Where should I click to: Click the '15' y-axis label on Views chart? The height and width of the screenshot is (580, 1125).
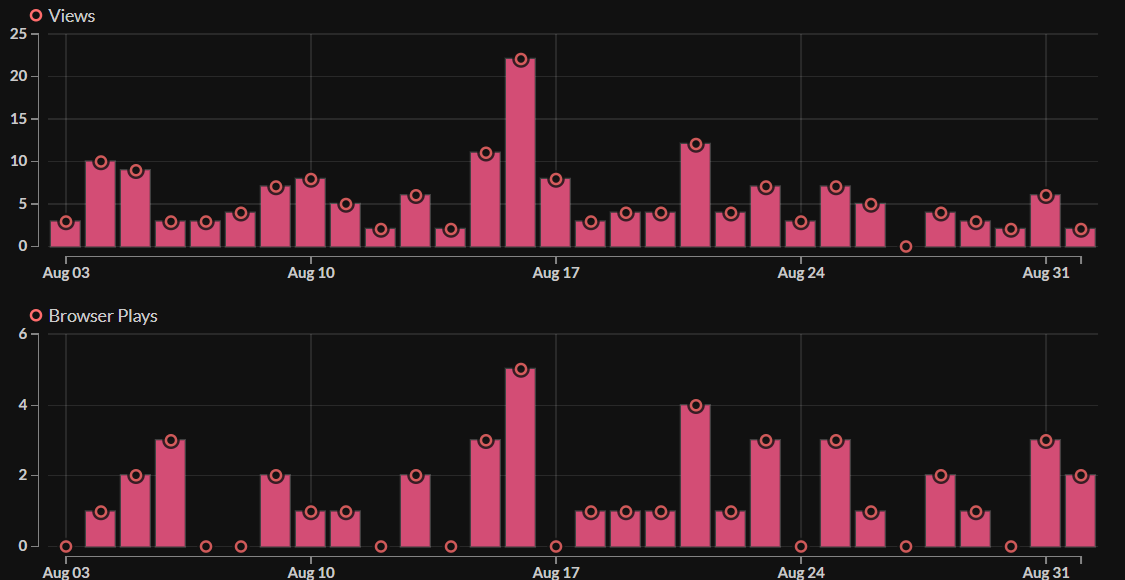pos(19,118)
